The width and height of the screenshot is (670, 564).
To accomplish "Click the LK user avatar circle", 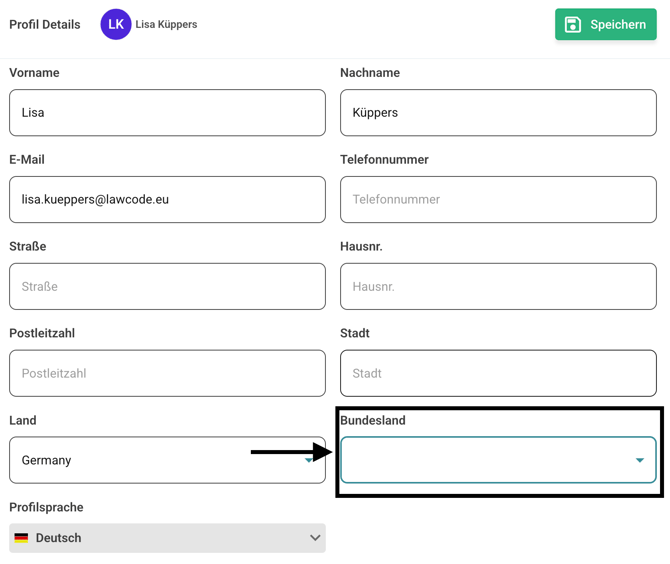I will (x=116, y=24).
